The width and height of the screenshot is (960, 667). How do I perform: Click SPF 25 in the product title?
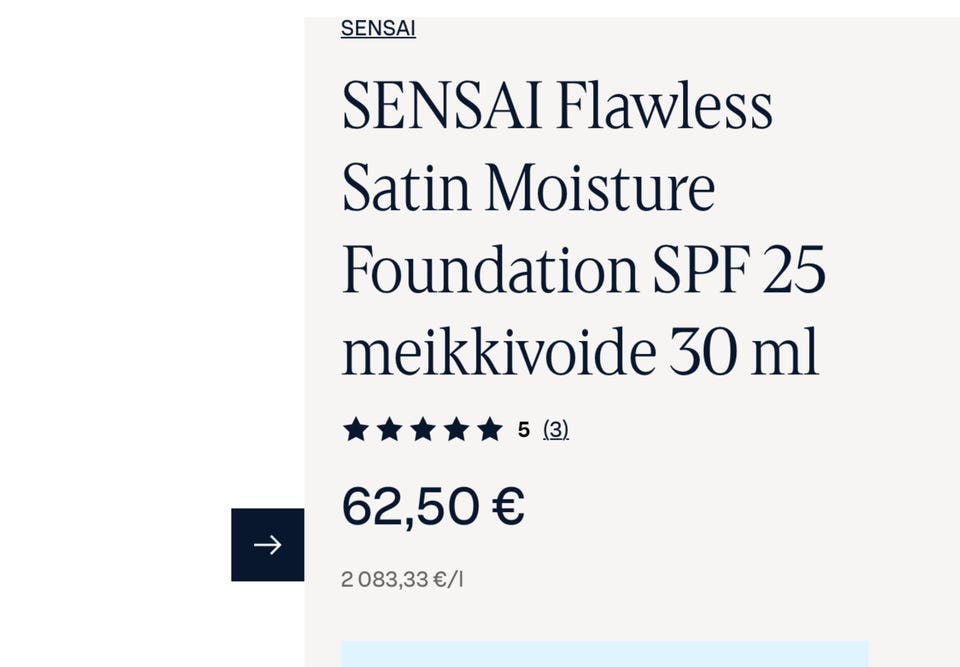pyautogui.click(x=739, y=270)
